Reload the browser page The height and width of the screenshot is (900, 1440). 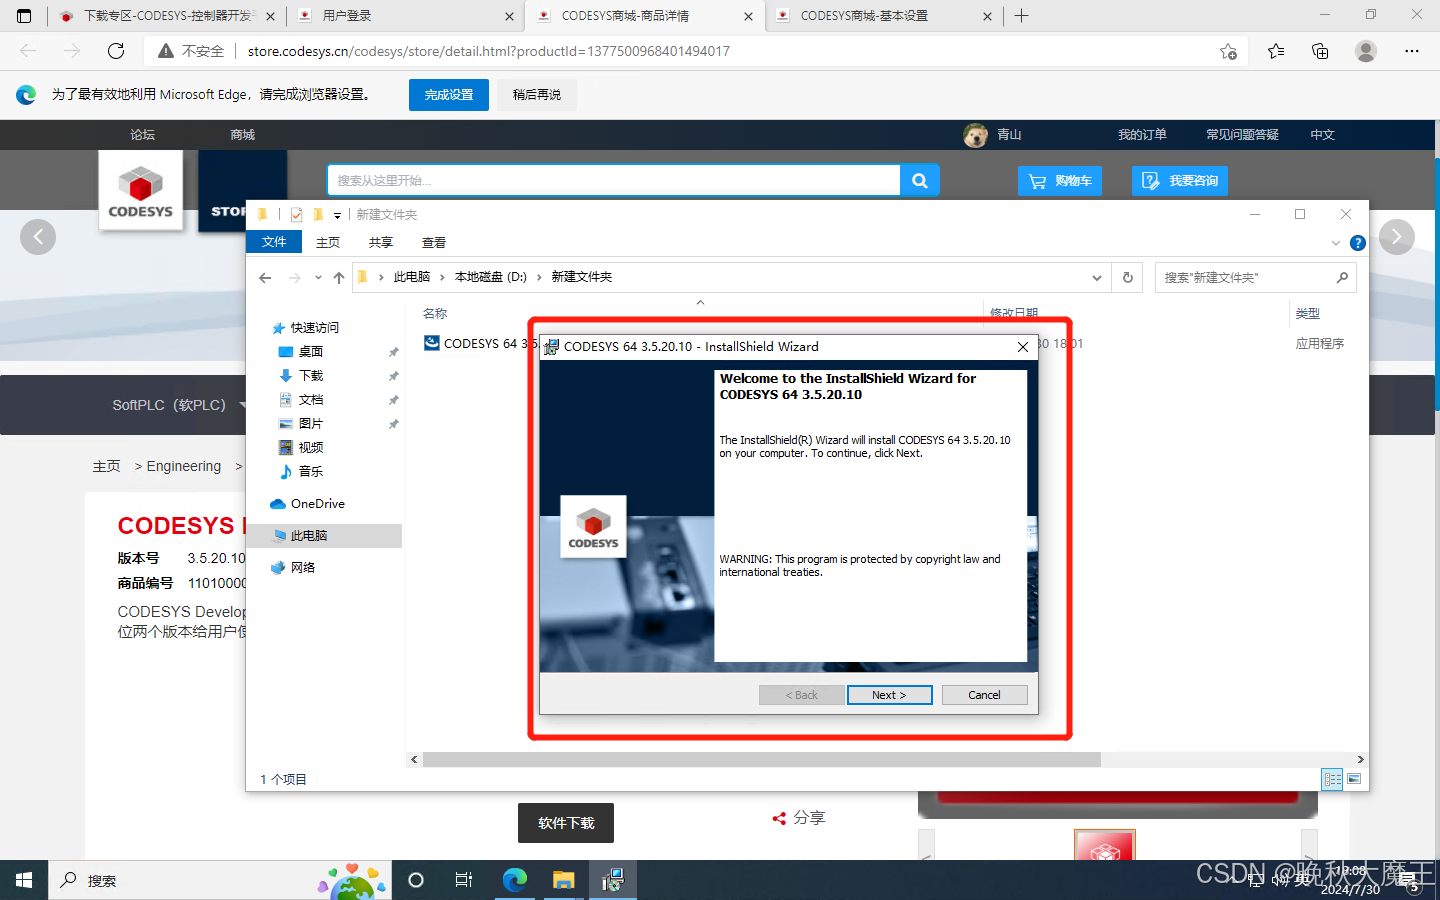[116, 51]
